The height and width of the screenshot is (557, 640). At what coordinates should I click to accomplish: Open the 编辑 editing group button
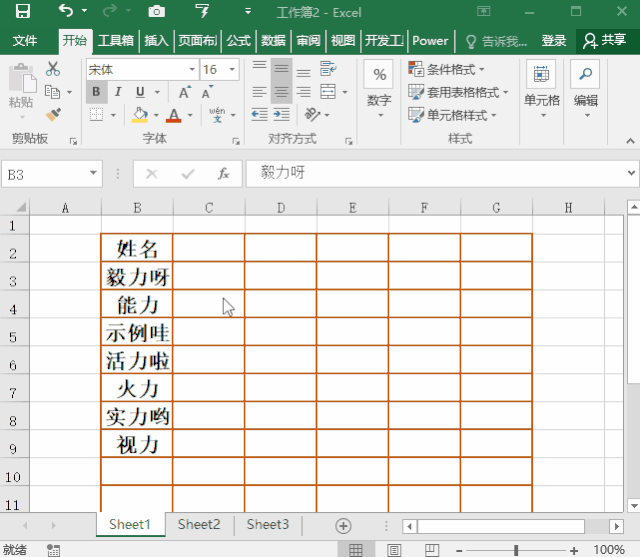(x=586, y=91)
